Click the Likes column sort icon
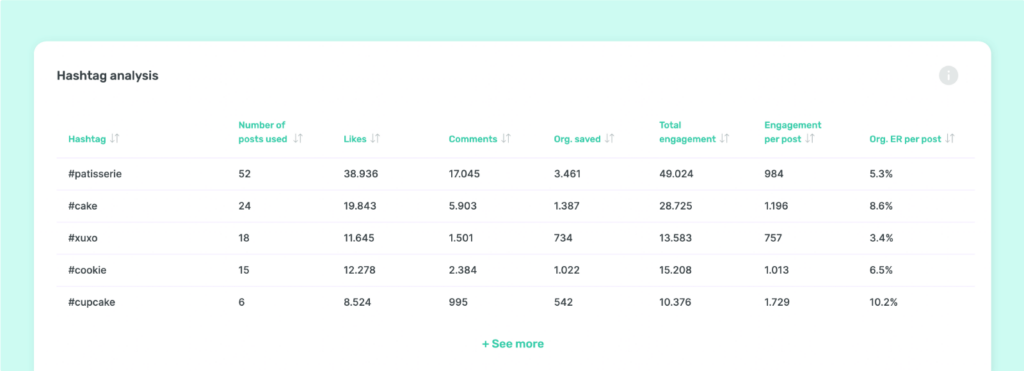Image resolution: width=1024 pixels, height=371 pixels. click(x=375, y=138)
